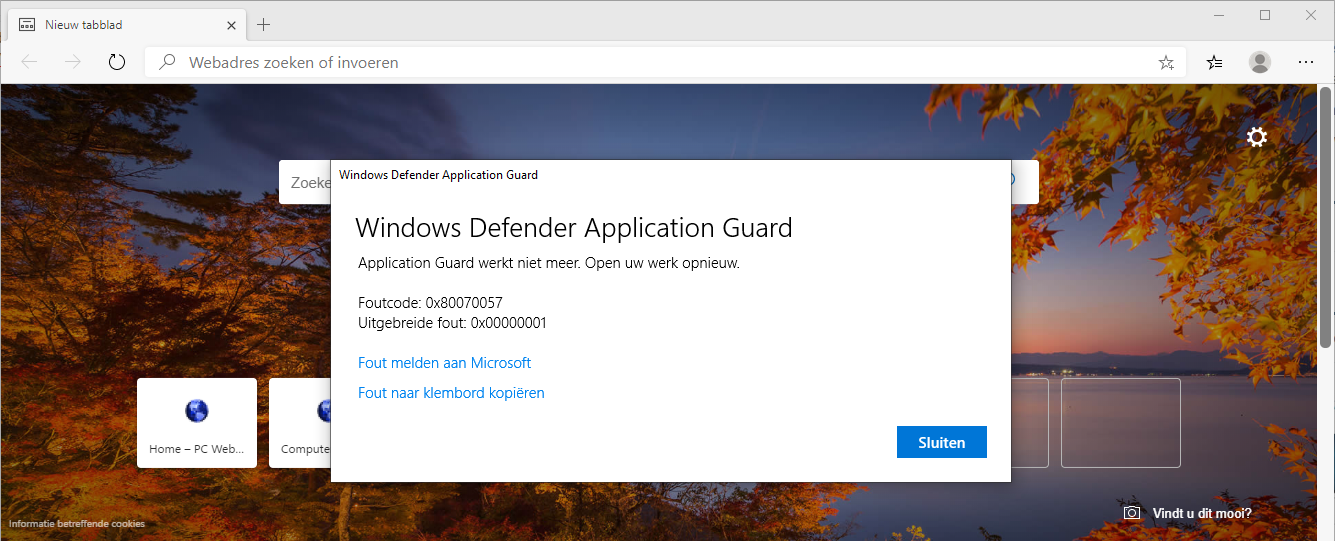Click 'Fout melden aan Microsoft' link
This screenshot has width=1335, height=541.
point(444,363)
